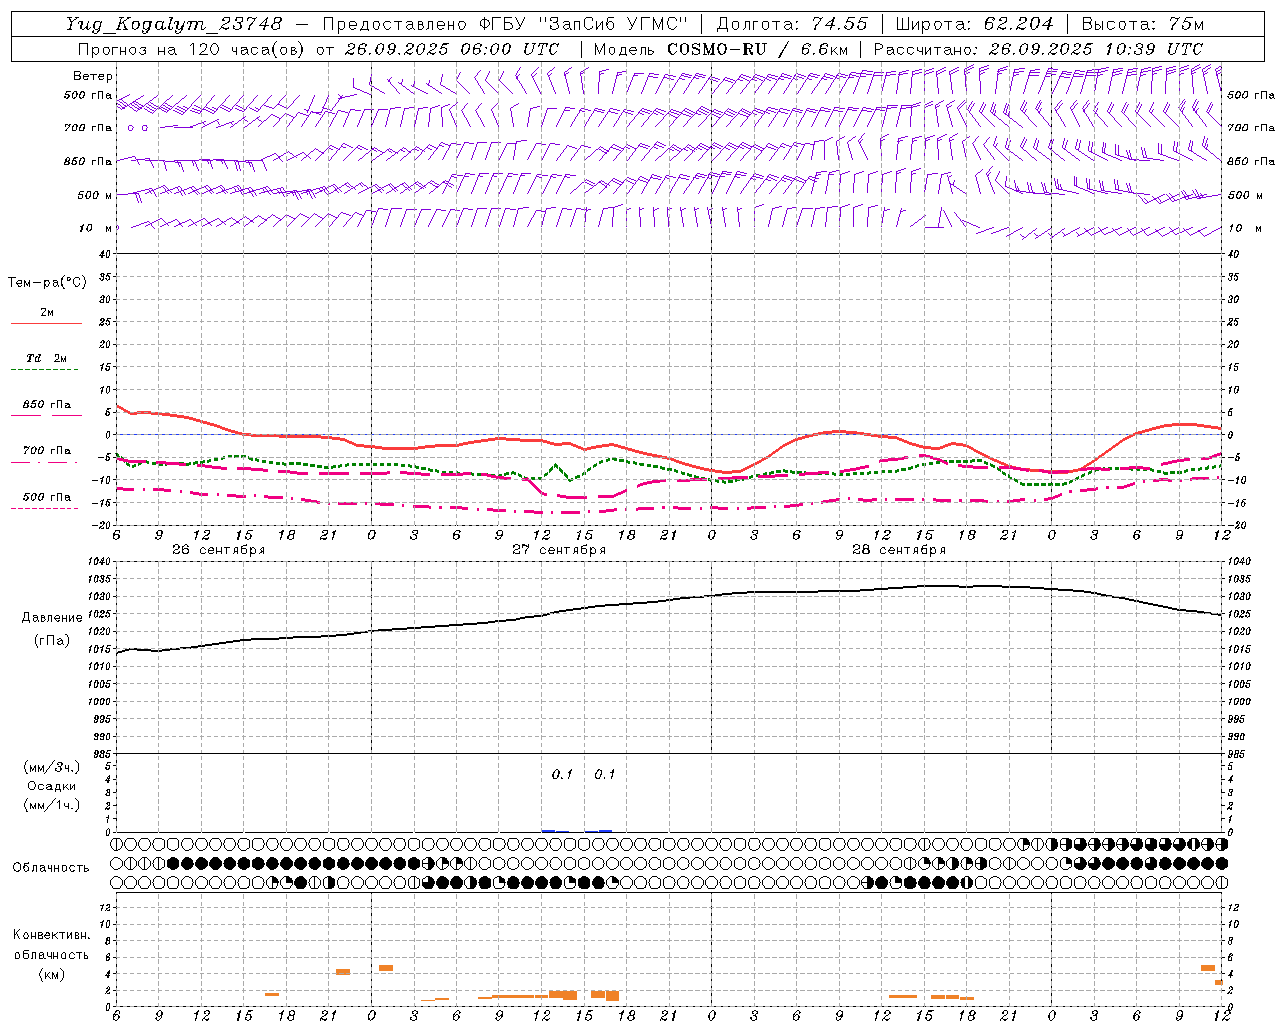The width and height of the screenshot is (1280, 1024).
Task: Click the first 0.1 precipitation value
Action: 562,774
